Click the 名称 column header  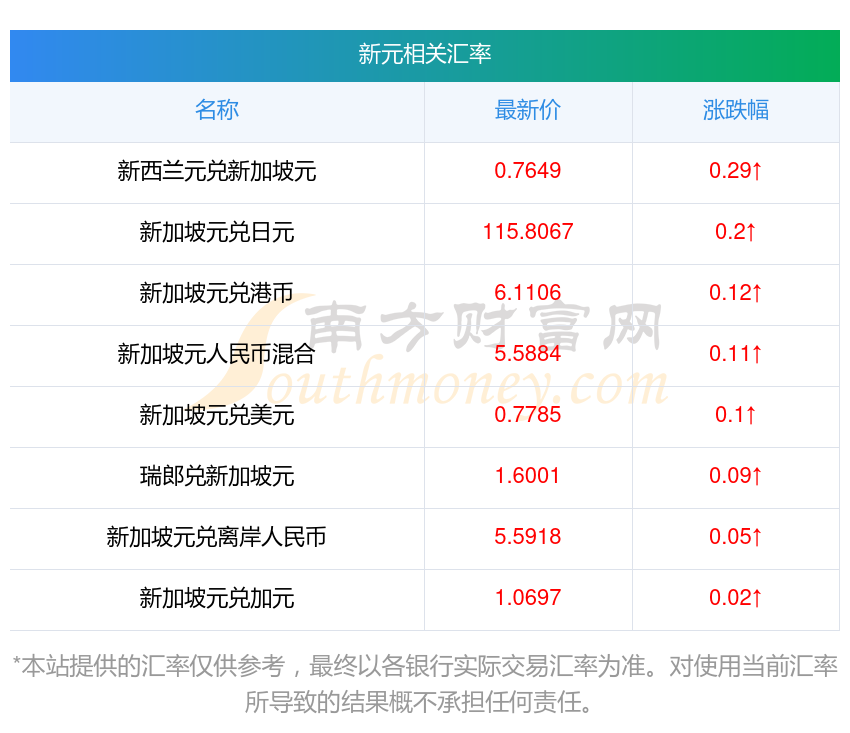pos(217,110)
